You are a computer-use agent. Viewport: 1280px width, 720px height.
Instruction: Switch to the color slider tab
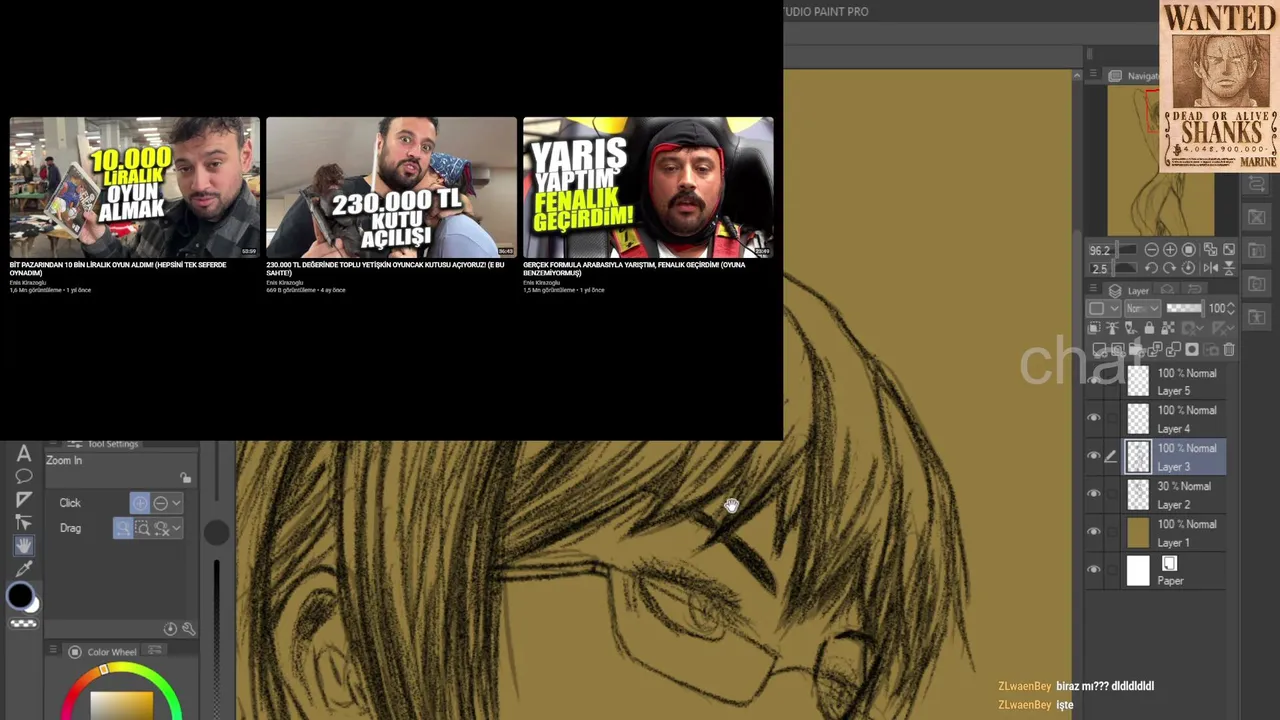155,652
